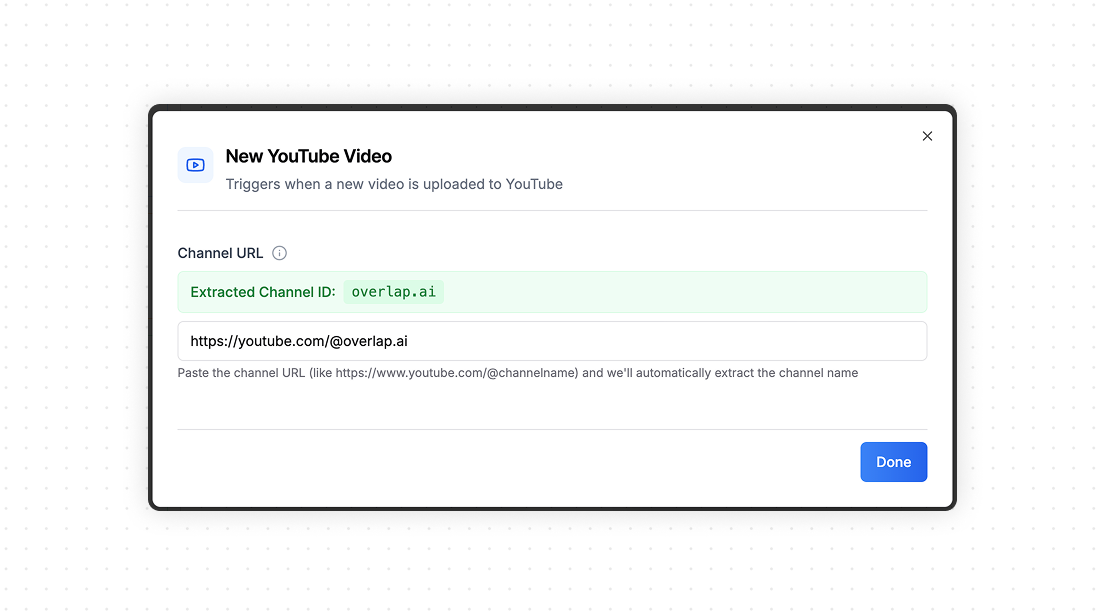Click the 'New YouTube Video' heading
The width and height of the screenshot is (1105, 614).
pos(309,156)
